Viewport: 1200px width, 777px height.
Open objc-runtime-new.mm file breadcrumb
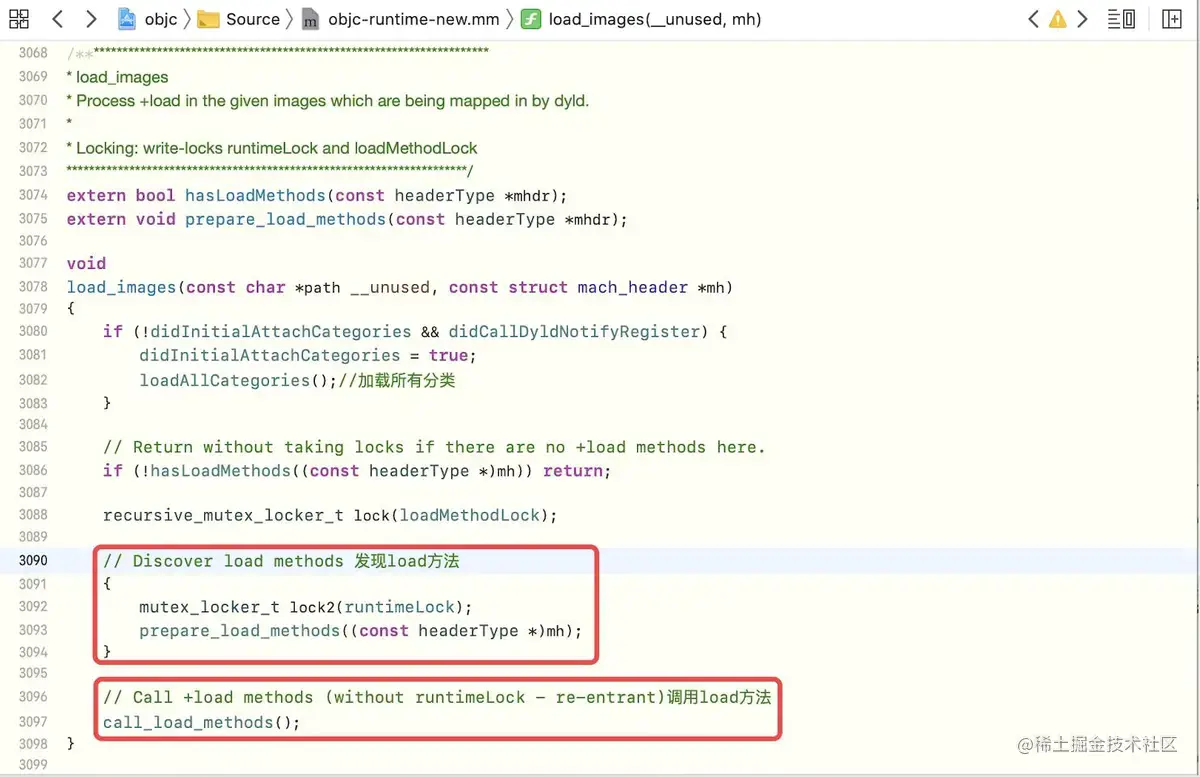[401, 19]
